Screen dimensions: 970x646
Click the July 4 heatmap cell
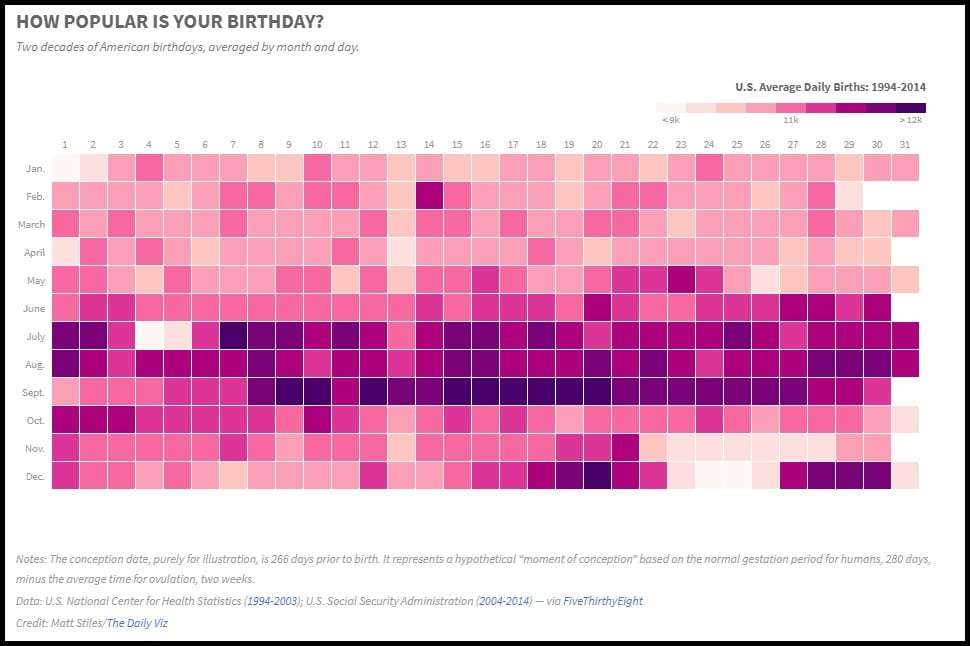(x=149, y=335)
